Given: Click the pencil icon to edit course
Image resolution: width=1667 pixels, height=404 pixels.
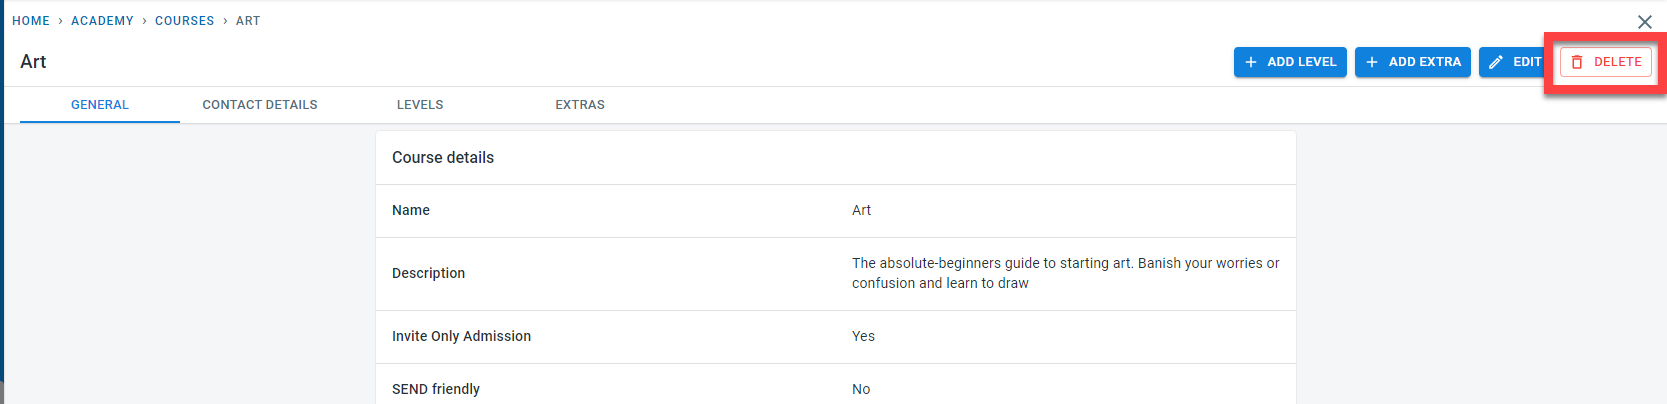Looking at the screenshot, I should click(1496, 62).
